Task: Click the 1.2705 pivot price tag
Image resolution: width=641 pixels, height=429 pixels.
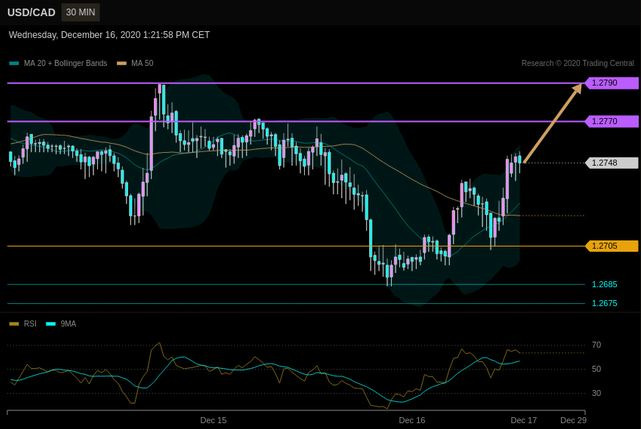Action: click(x=611, y=246)
